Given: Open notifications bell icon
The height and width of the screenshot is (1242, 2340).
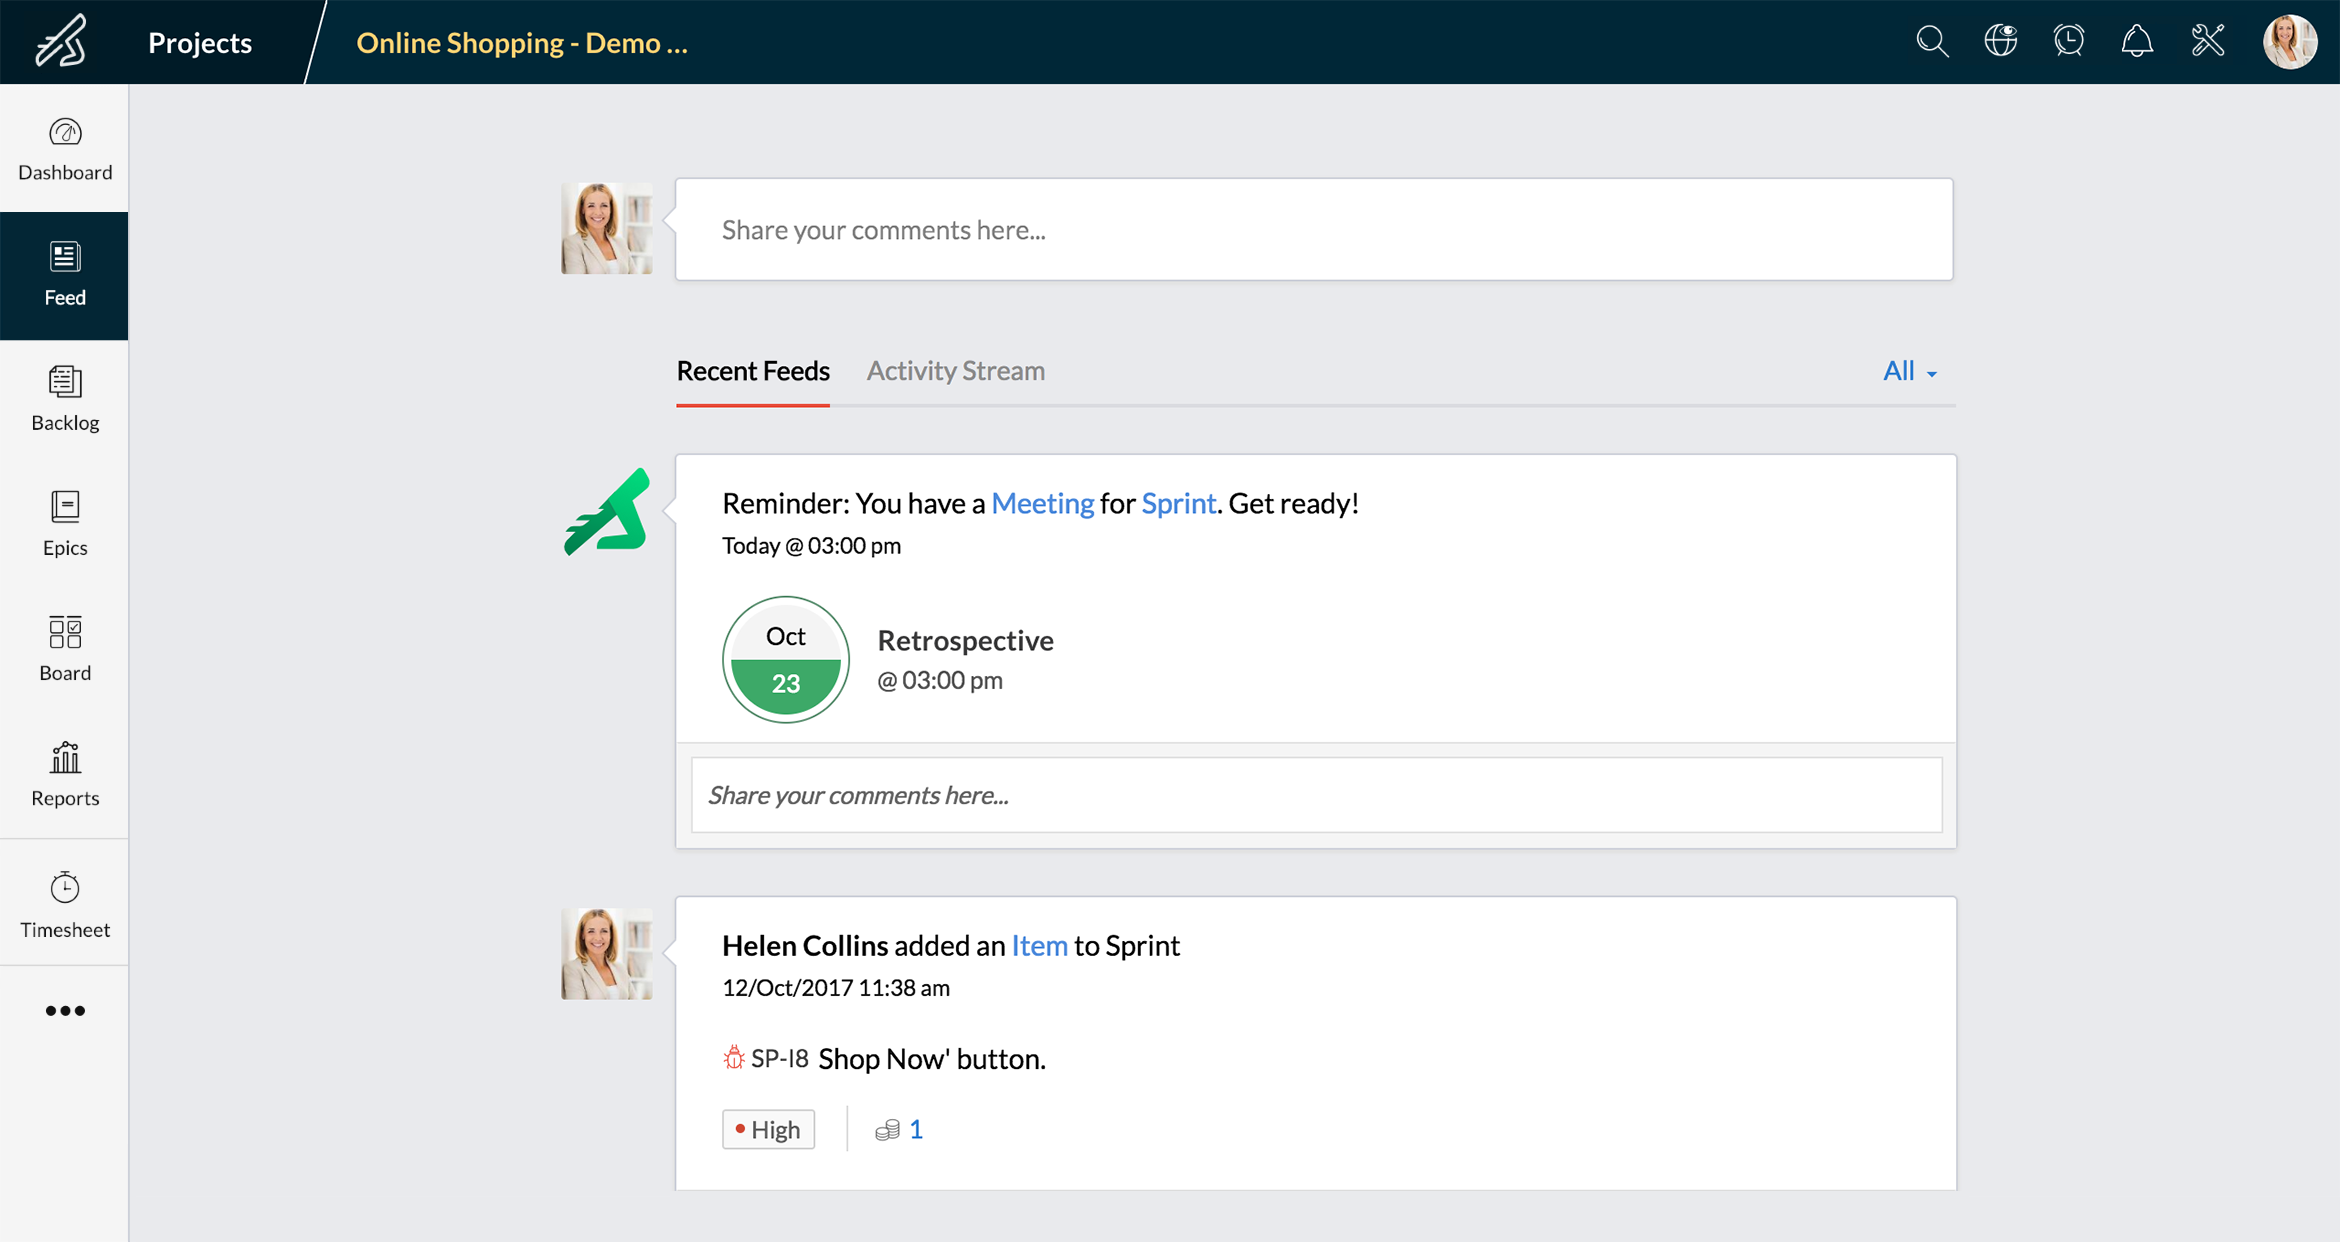Looking at the screenshot, I should [2137, 41].
